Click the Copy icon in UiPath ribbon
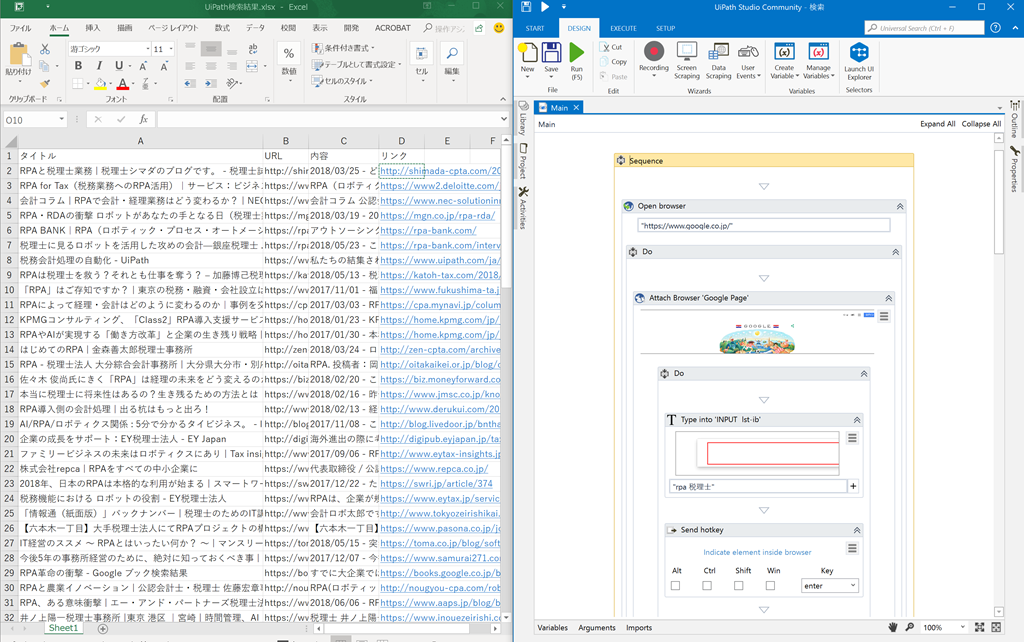Screen dimensions: 1024x642 point(605,61)
